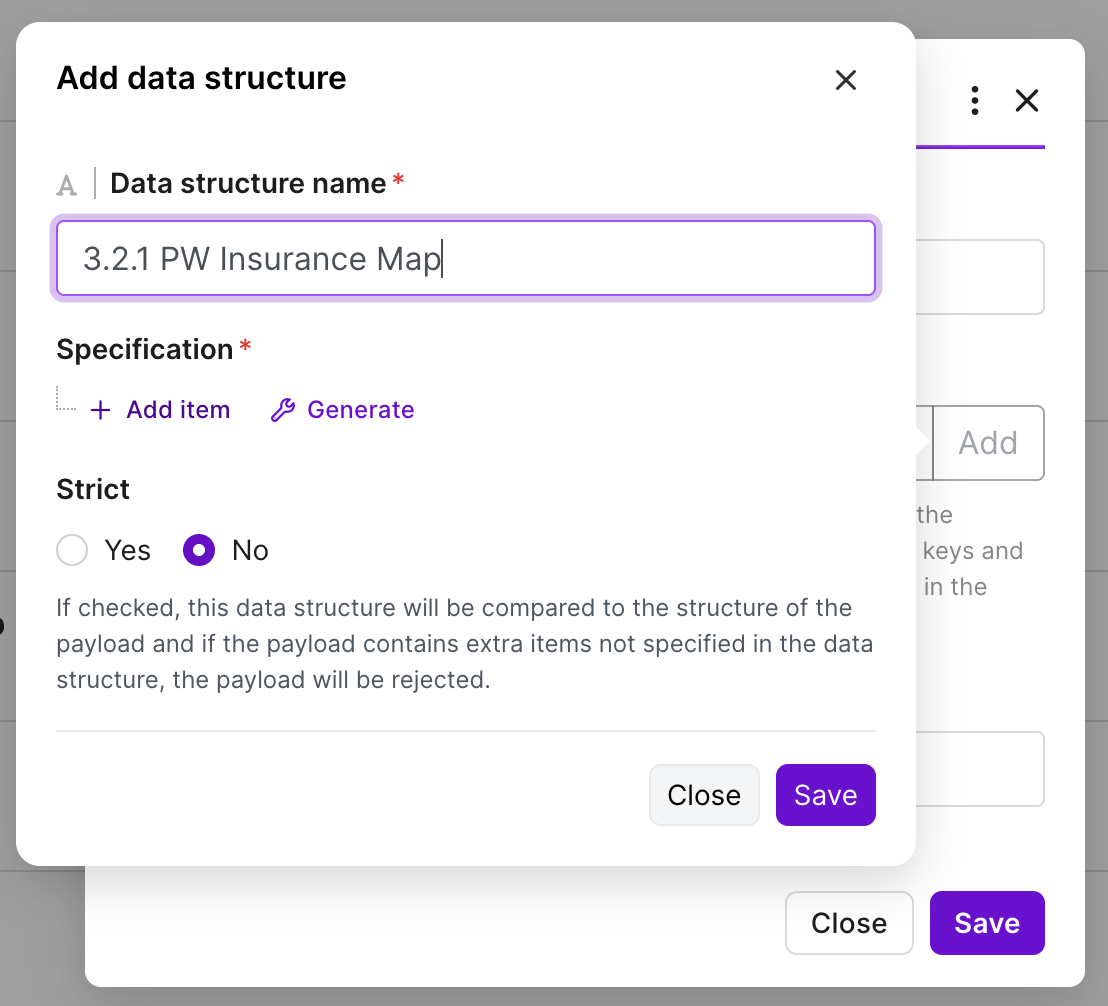The height and width of the screenshot is (1006, 1108).
Task: Click the text type 'A' icon
Action: coord(66,185)
